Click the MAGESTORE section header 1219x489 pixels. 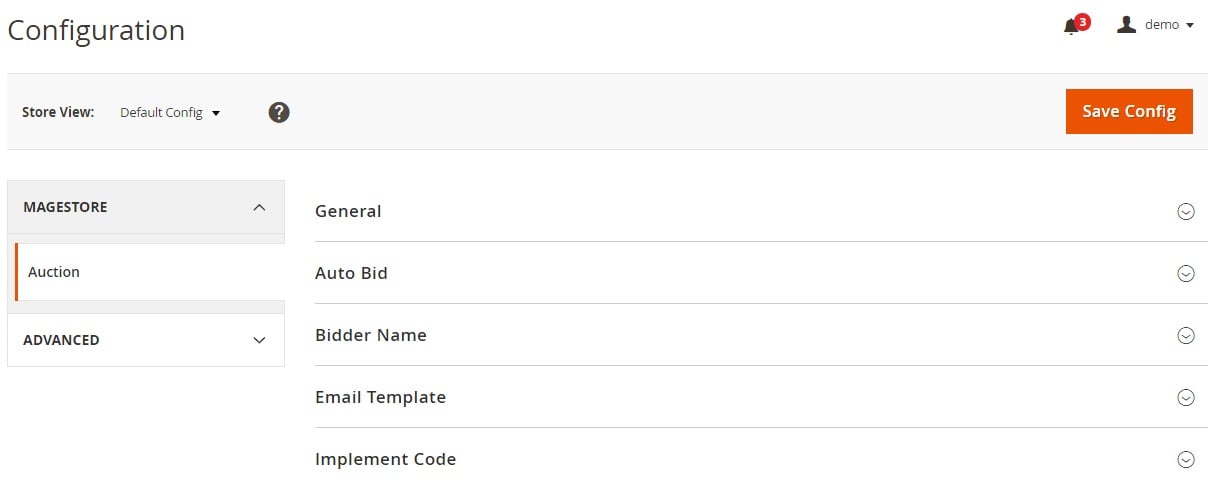click(x=146, y=207)
